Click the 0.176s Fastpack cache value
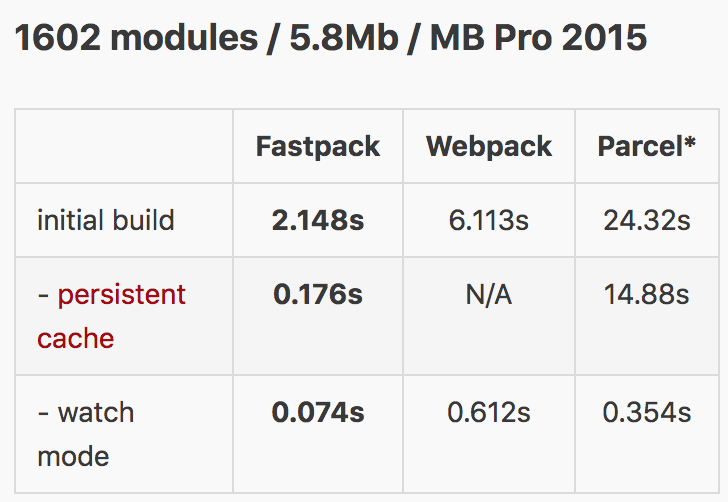Image resolution: width=728 pixels, height=502 pixels. (x=318, y=294)
